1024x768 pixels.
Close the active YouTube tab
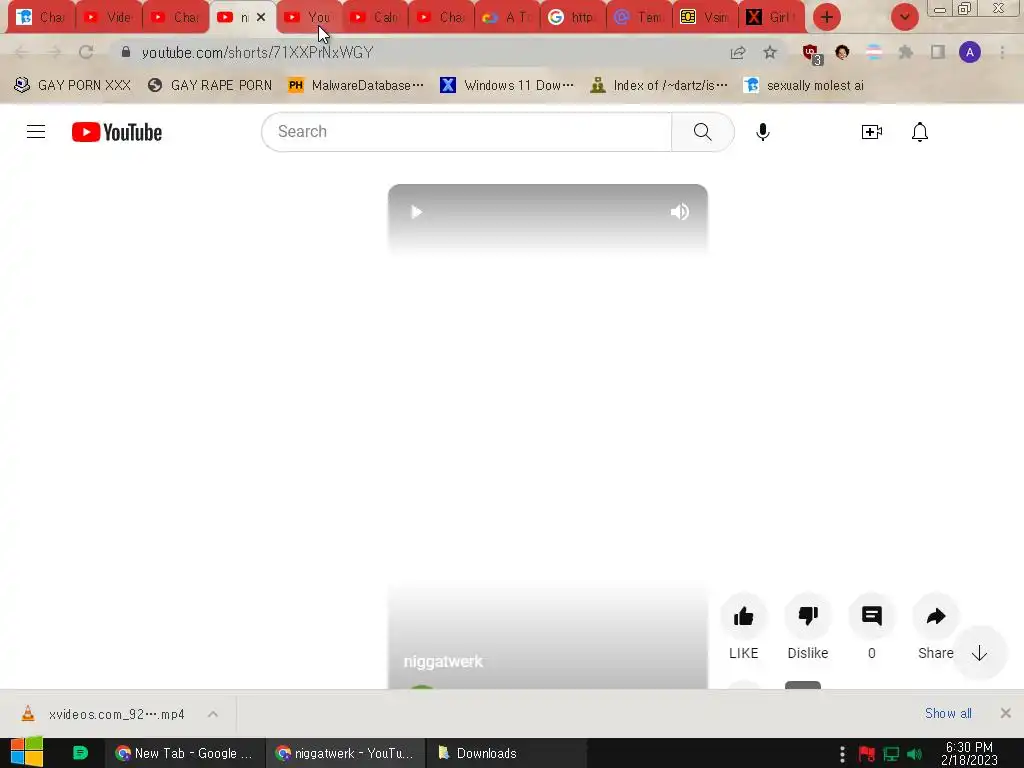pyautogui.click(x=261, y=17)
